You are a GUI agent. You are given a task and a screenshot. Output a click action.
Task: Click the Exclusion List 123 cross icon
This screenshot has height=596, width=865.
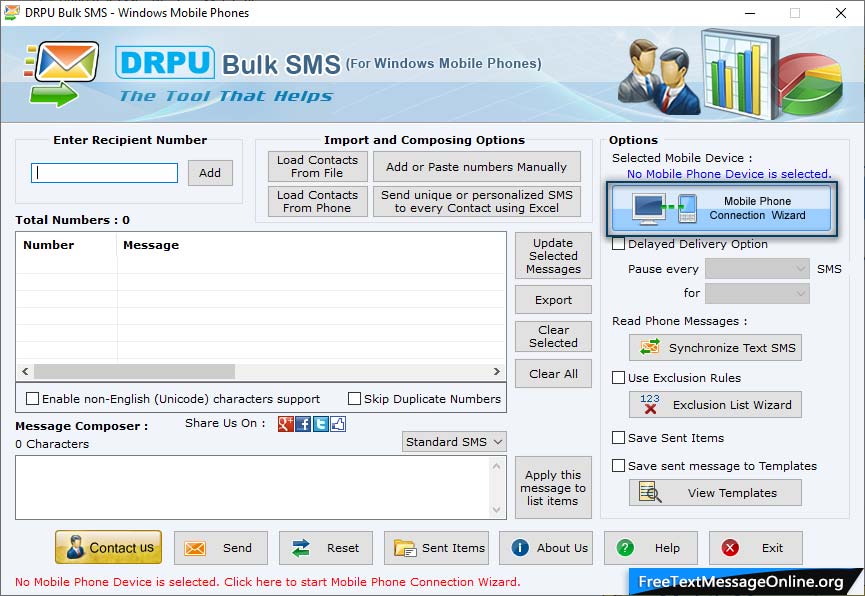click(650, 404)
